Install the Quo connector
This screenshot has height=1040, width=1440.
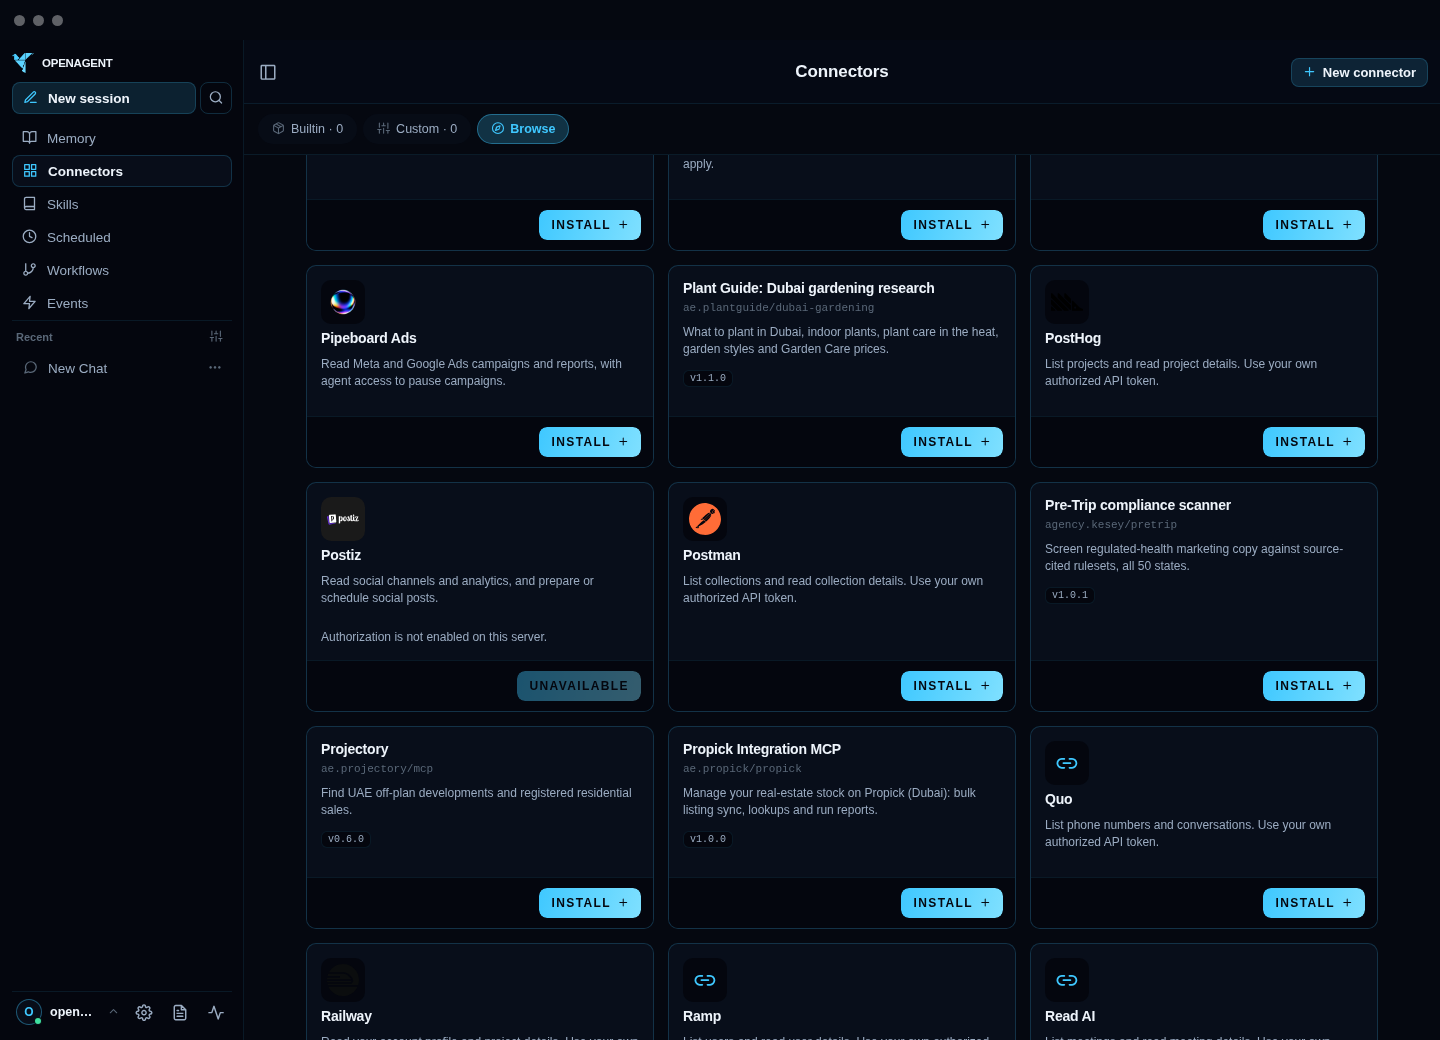(1314, 903)
